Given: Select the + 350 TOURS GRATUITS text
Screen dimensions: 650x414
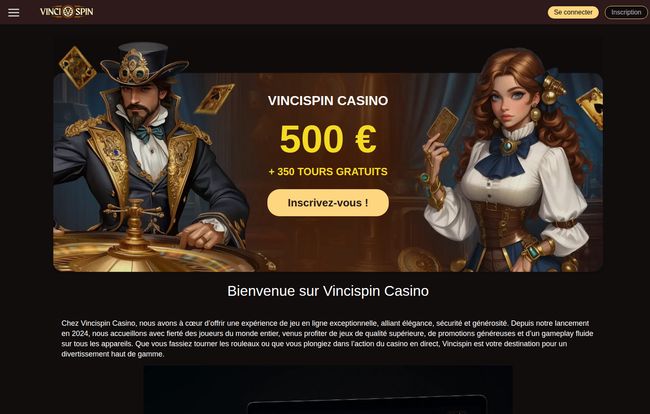Looking at the screenshot, I should [328, 172].
